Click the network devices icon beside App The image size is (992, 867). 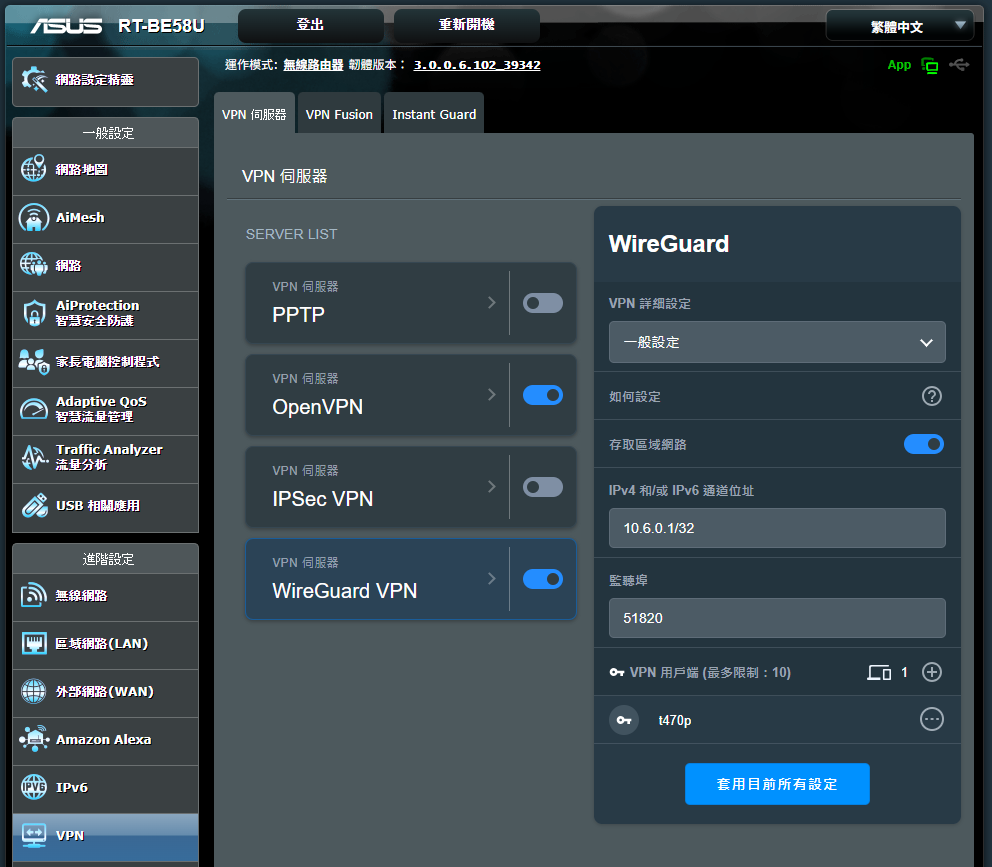[x=930, y=66]
